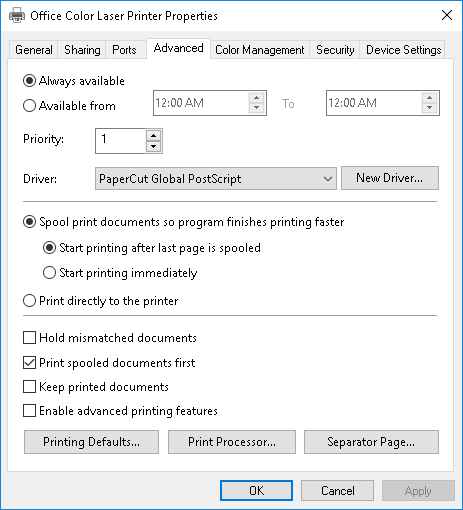Tick Keep printed documents checkbox
This screenshot has height=510, width=463.
29,387
